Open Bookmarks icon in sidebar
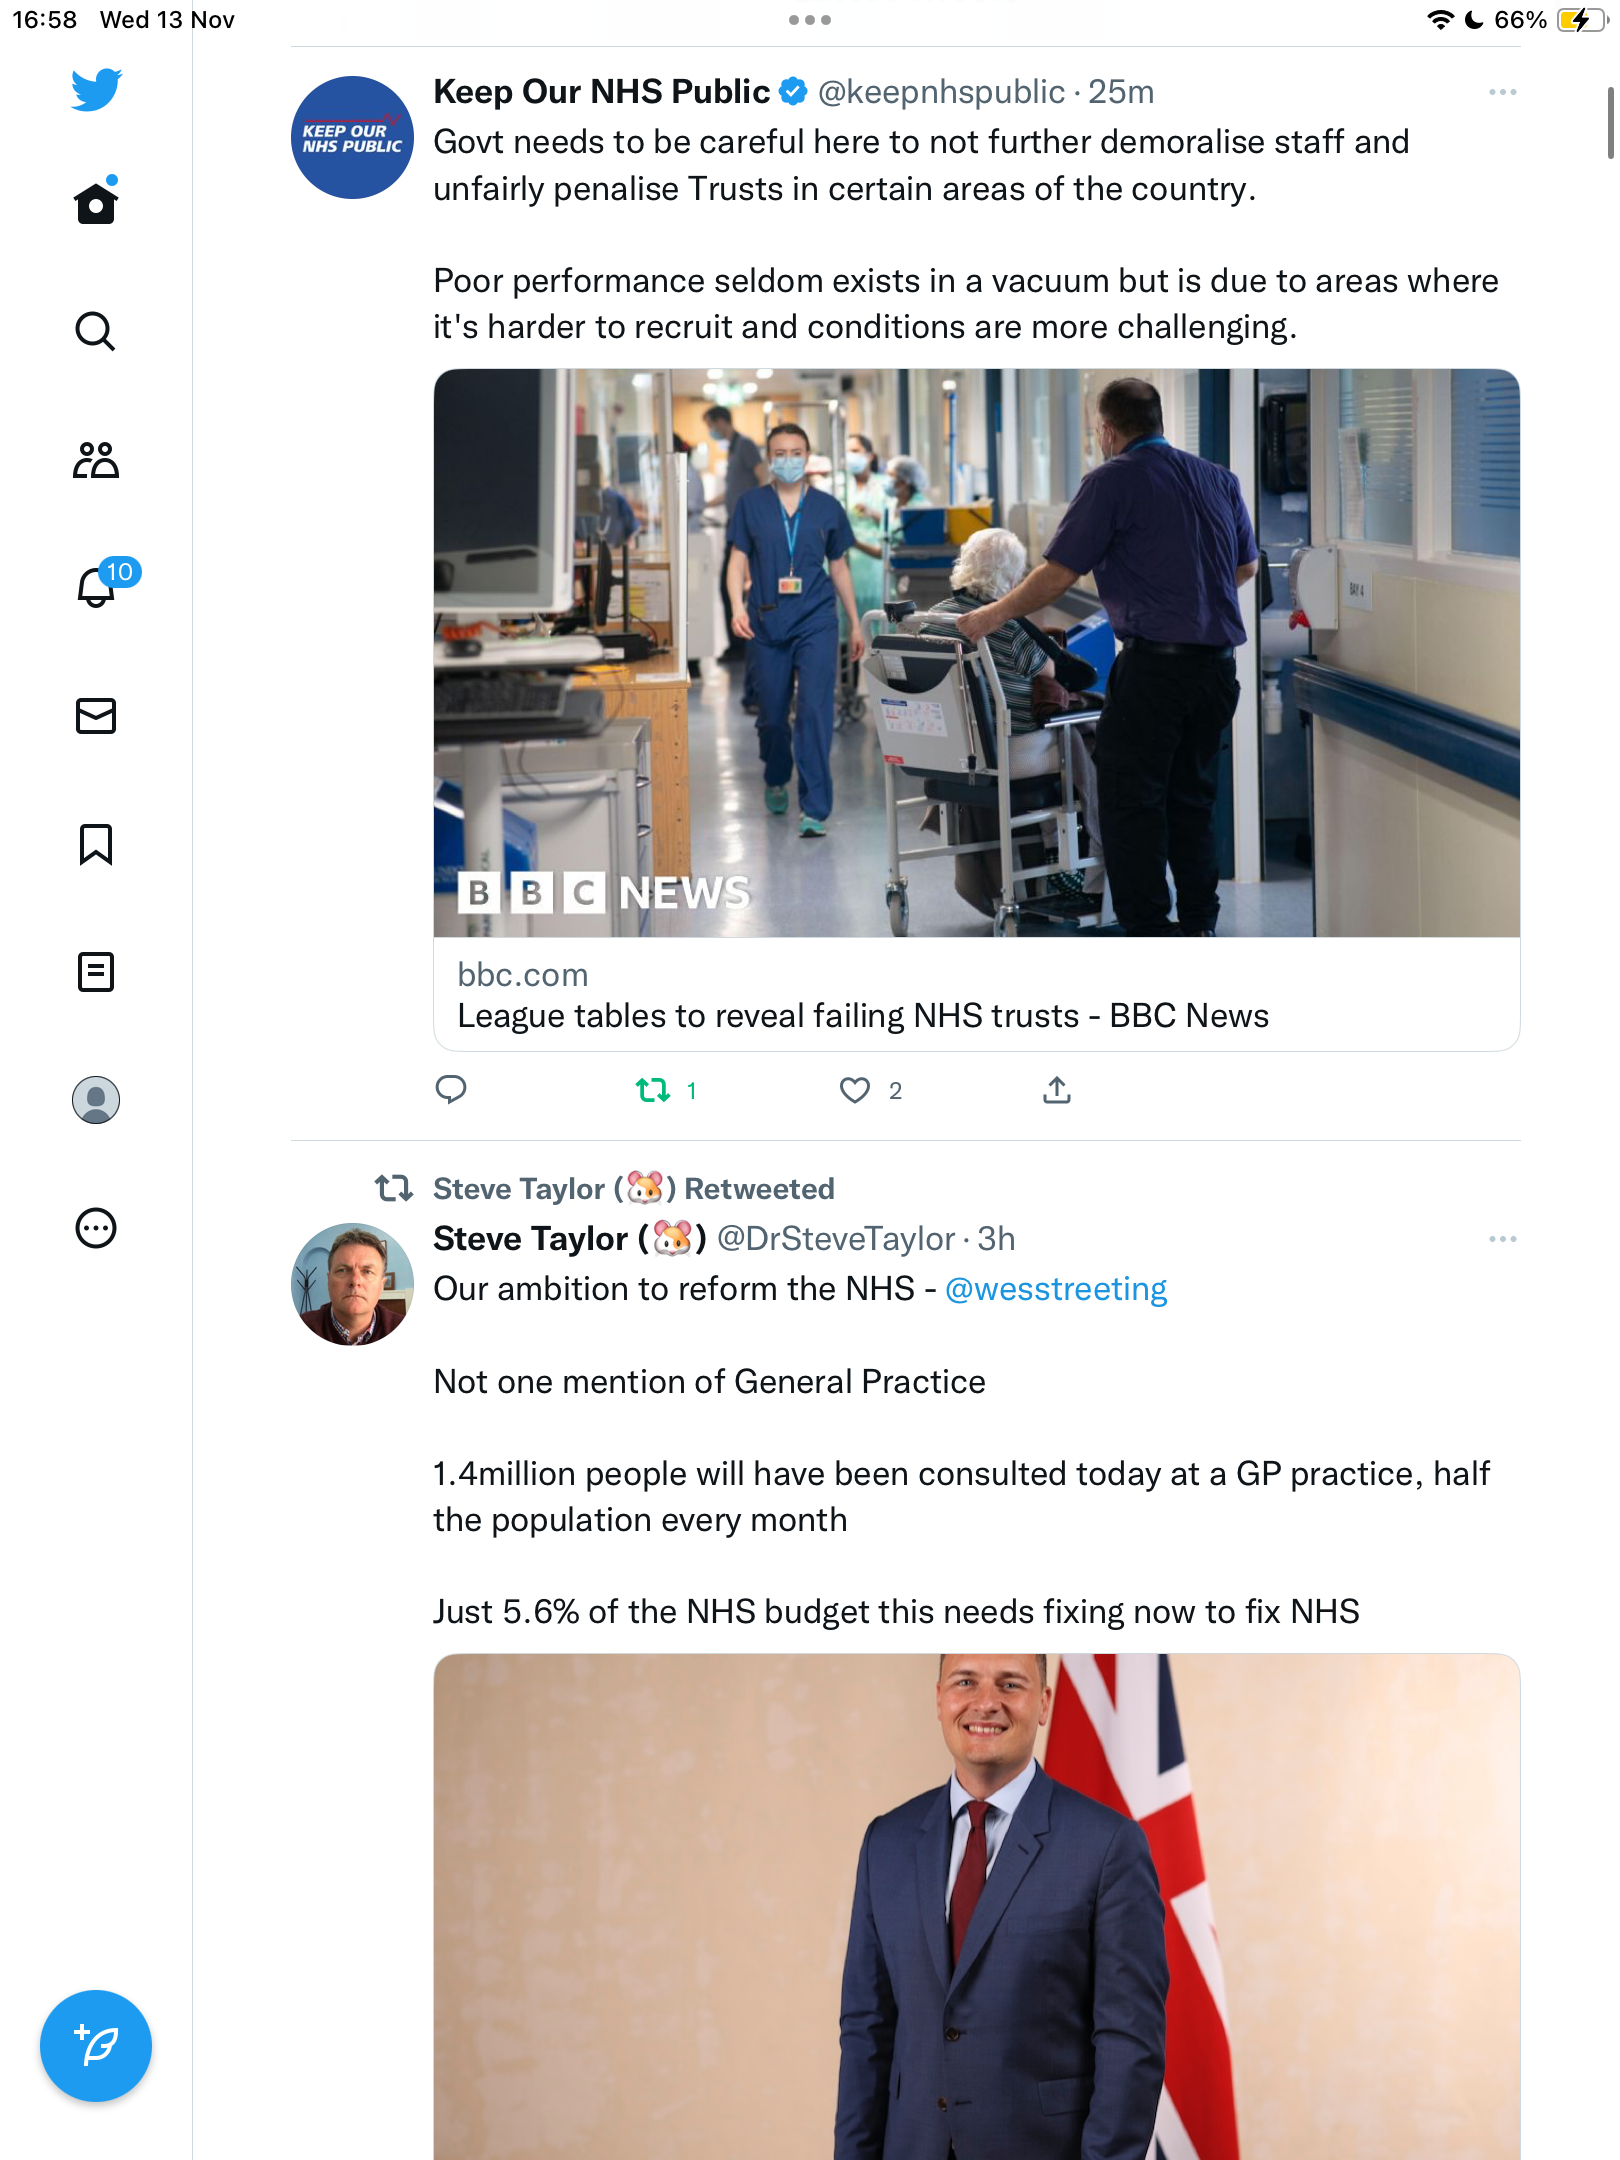This screenshot has width=1620, height=2160. point(96,844)
